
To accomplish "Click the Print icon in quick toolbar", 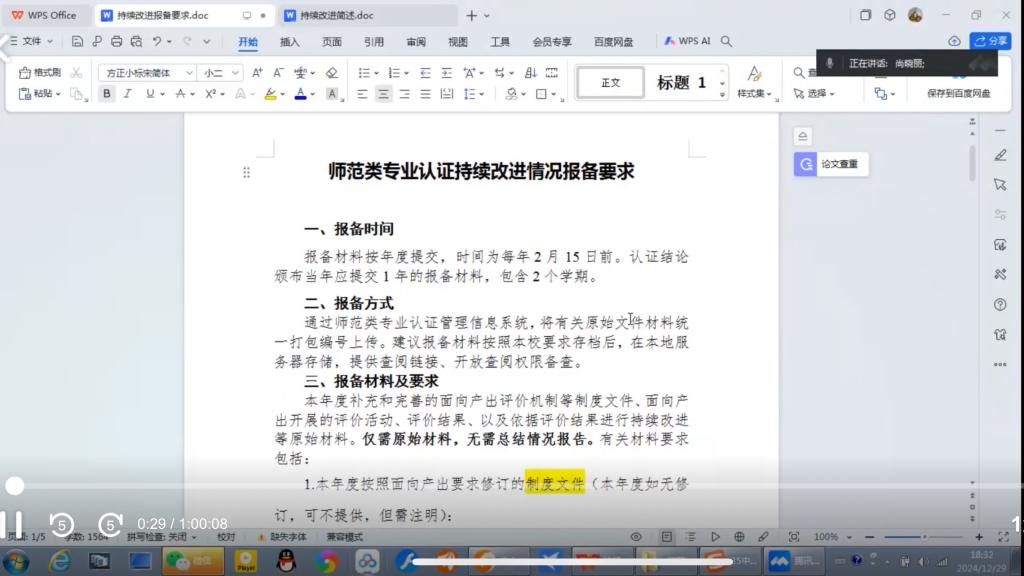I will pos(116,41).
